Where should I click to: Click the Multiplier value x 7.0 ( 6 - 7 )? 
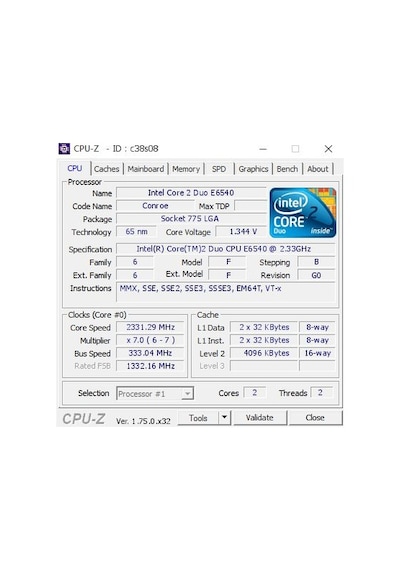click(150, 340)
